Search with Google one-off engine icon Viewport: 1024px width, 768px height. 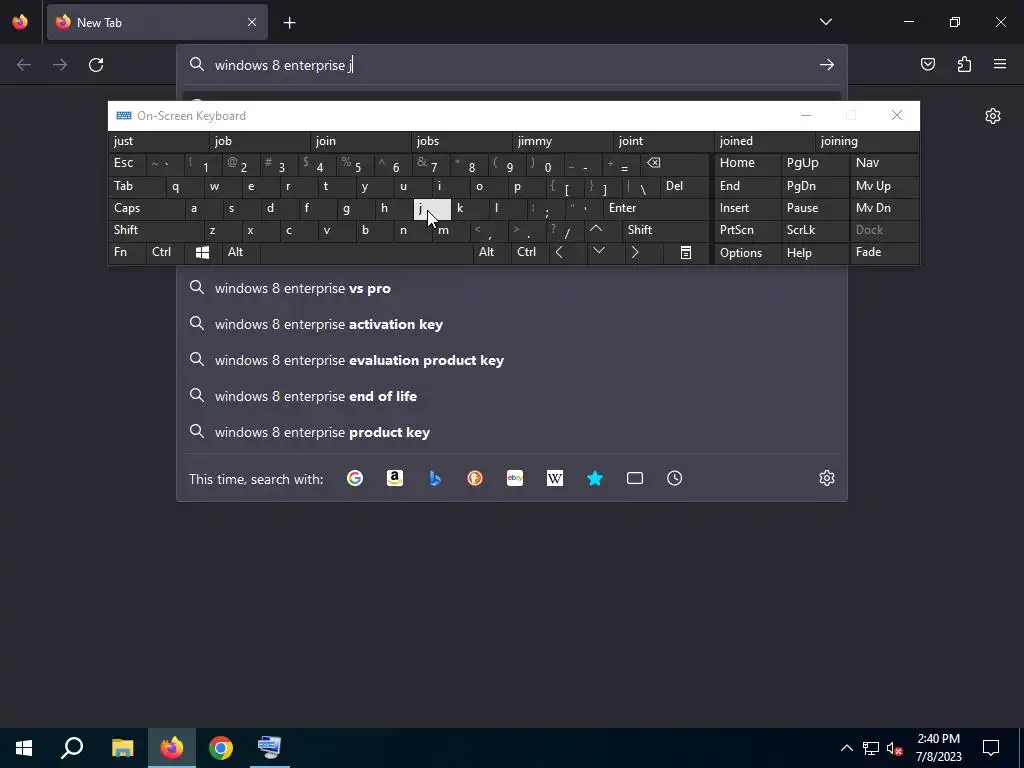pyautogui.click(x=355, y=479)
